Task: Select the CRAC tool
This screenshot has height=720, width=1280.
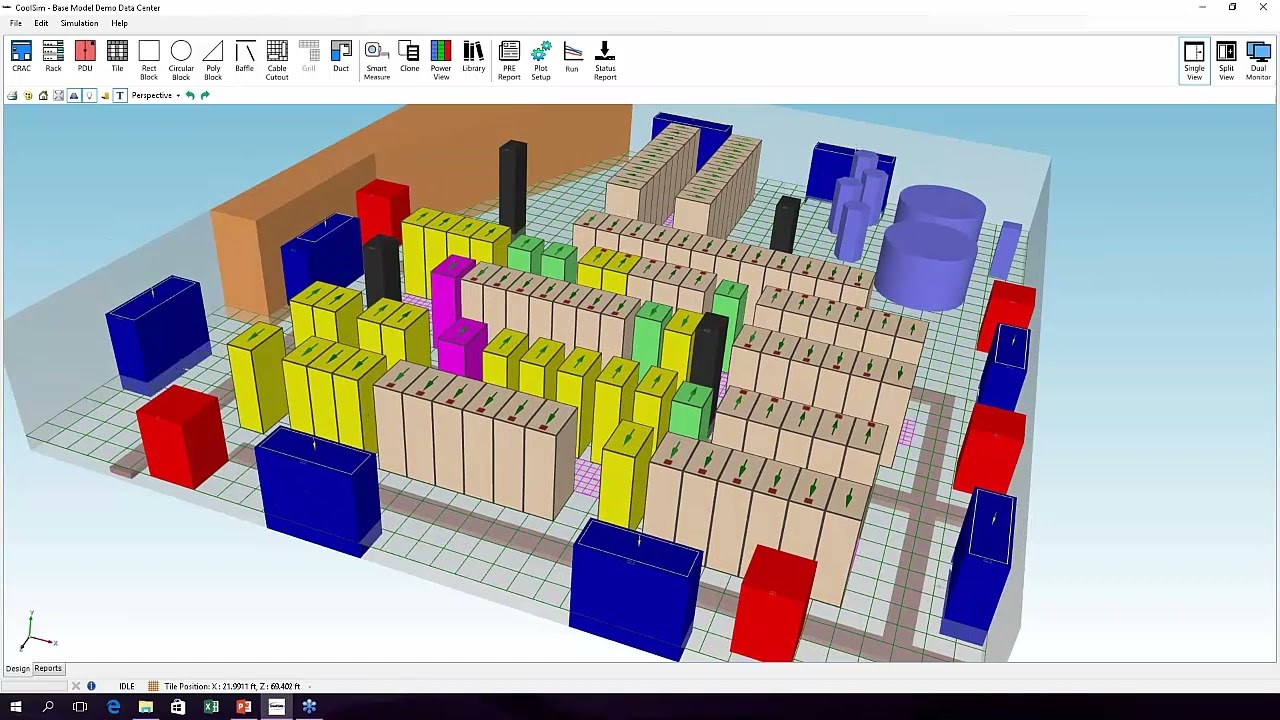Action: tap(21, 57)
